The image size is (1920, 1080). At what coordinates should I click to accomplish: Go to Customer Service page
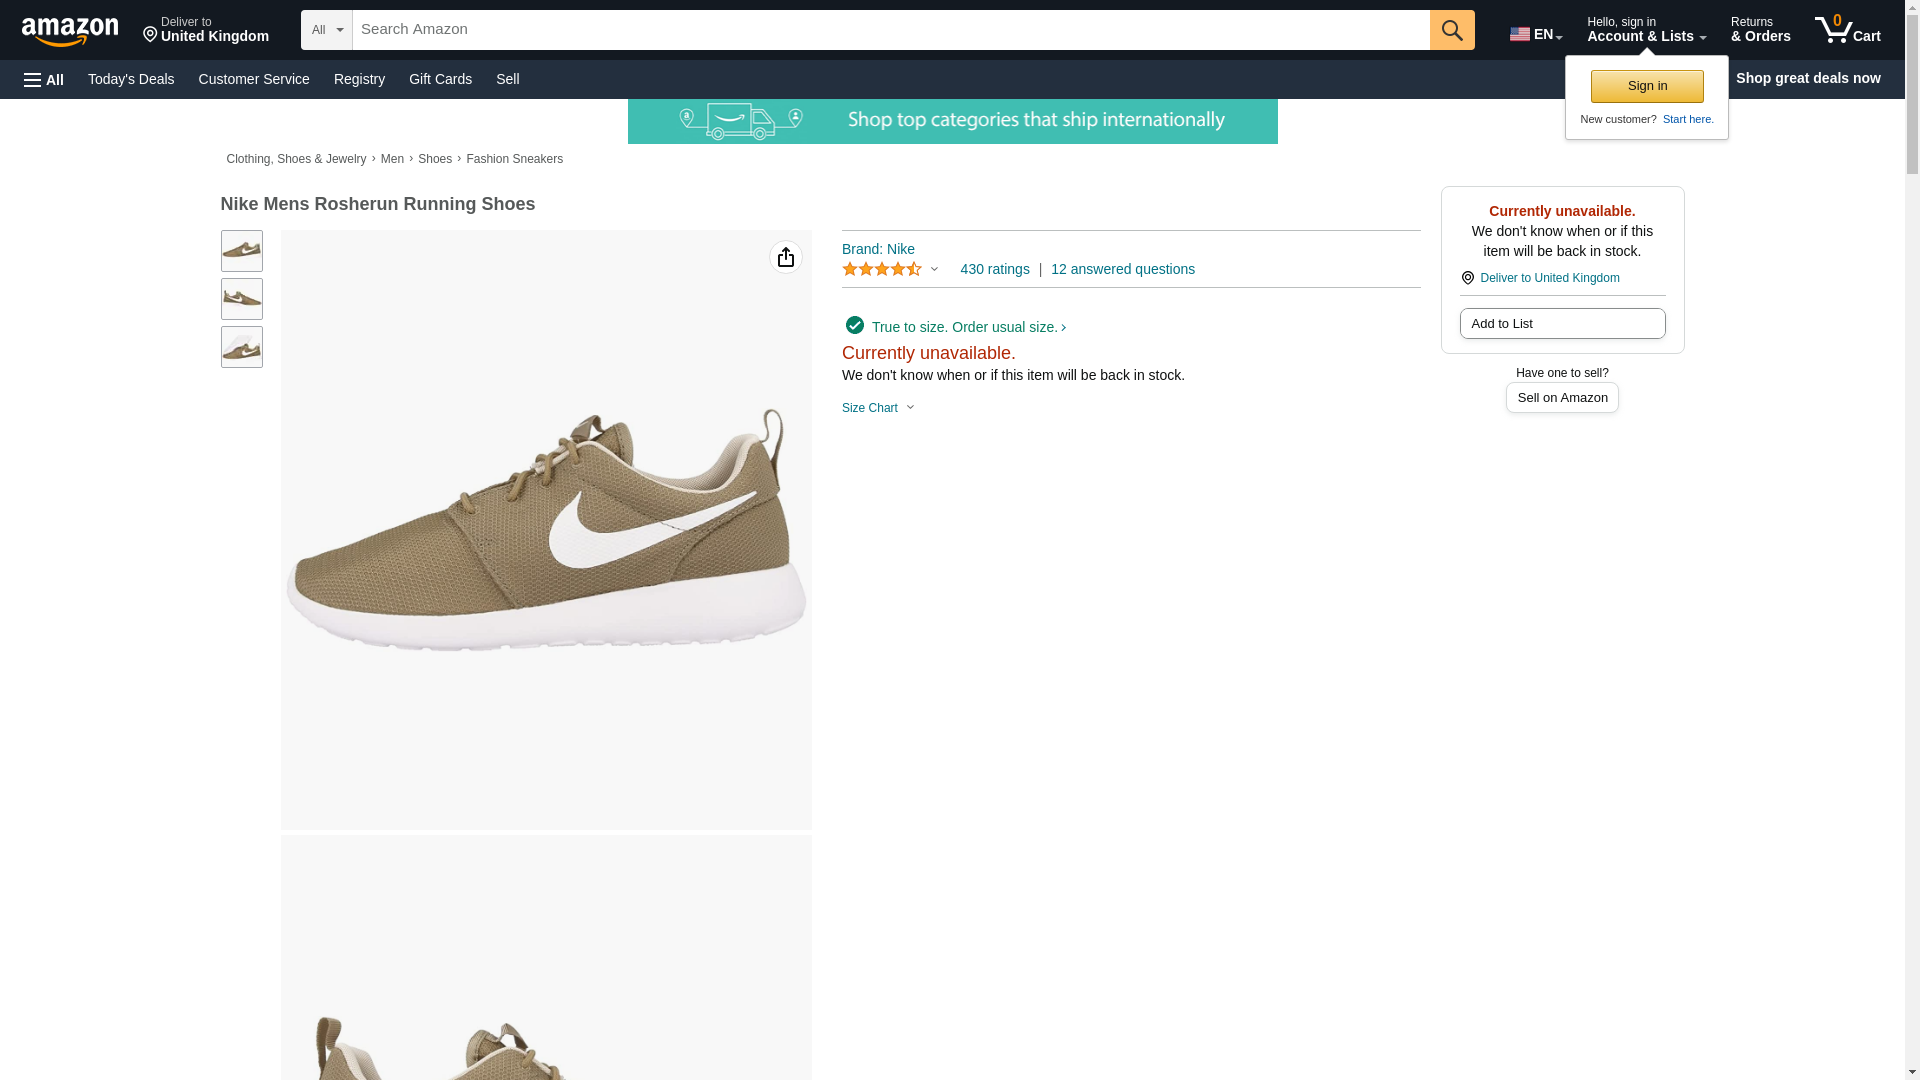(254, 79)
